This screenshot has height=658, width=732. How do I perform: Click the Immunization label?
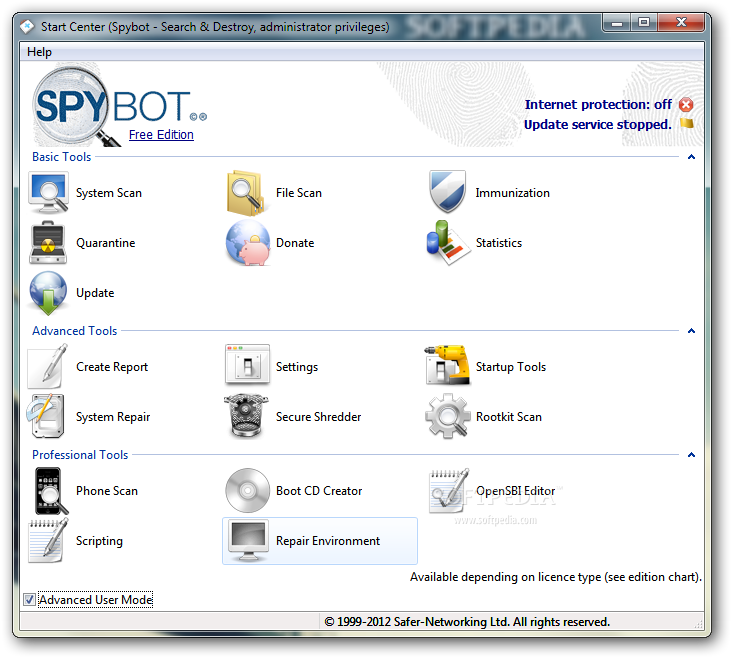pyautogui.click(x=513, y=193)
